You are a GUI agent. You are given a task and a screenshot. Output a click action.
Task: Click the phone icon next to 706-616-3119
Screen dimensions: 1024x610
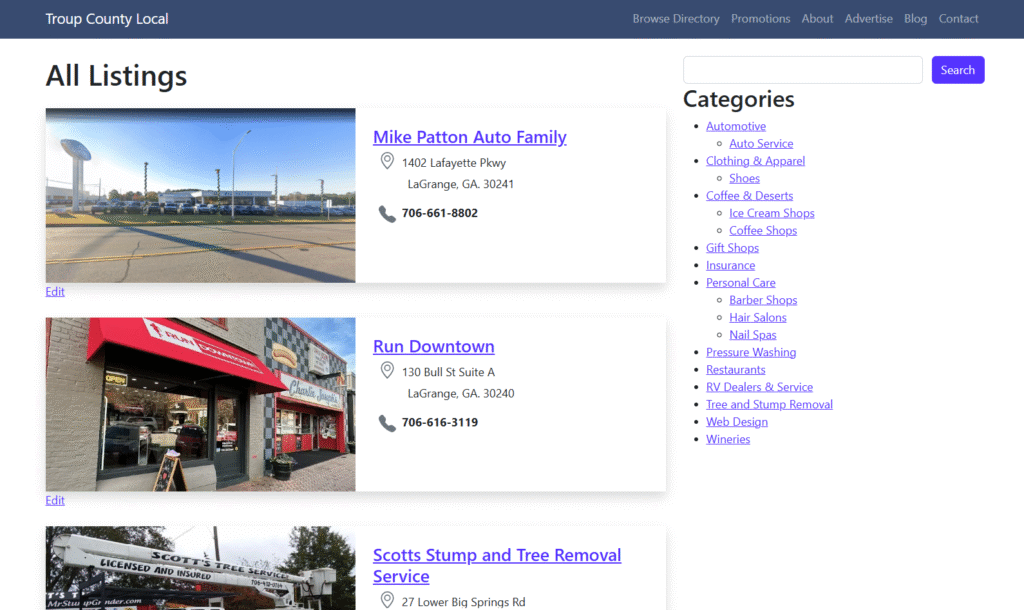pos(387,423)
